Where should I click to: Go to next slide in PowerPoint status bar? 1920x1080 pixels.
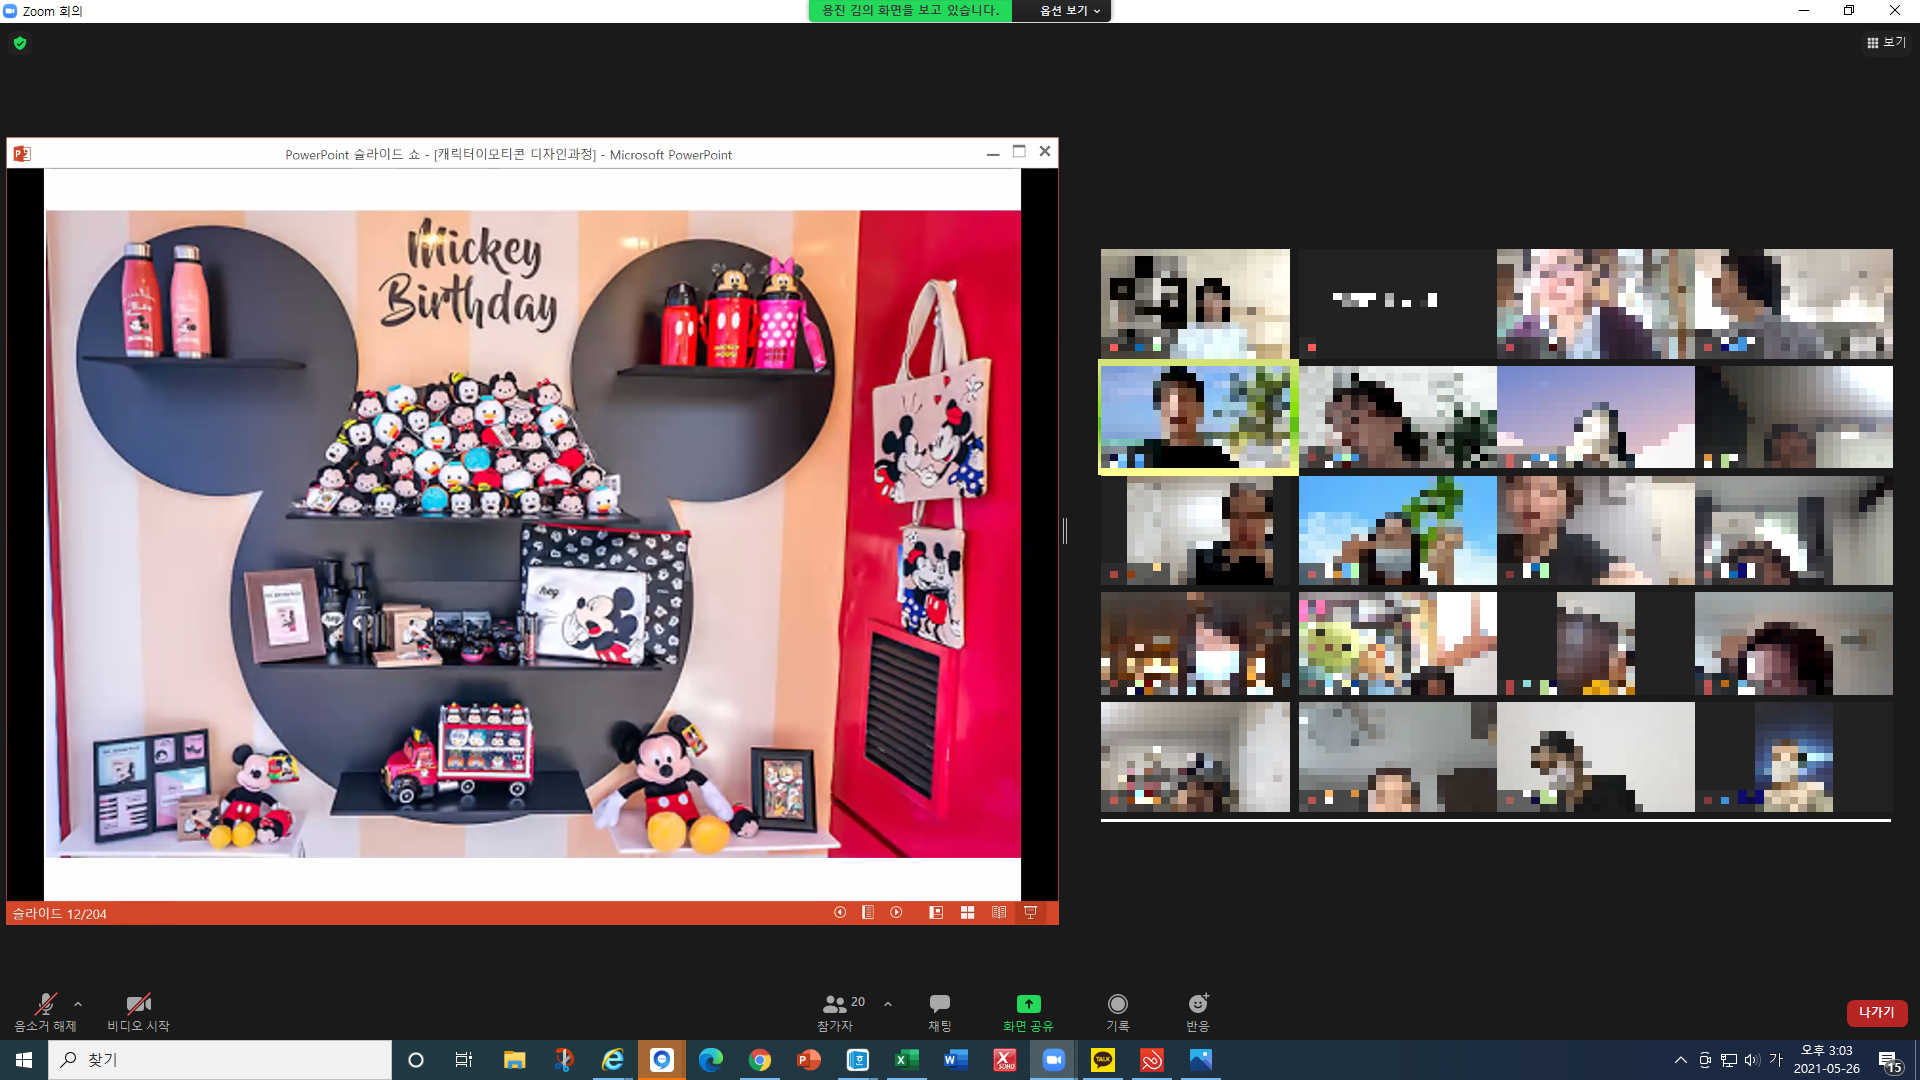896,912
